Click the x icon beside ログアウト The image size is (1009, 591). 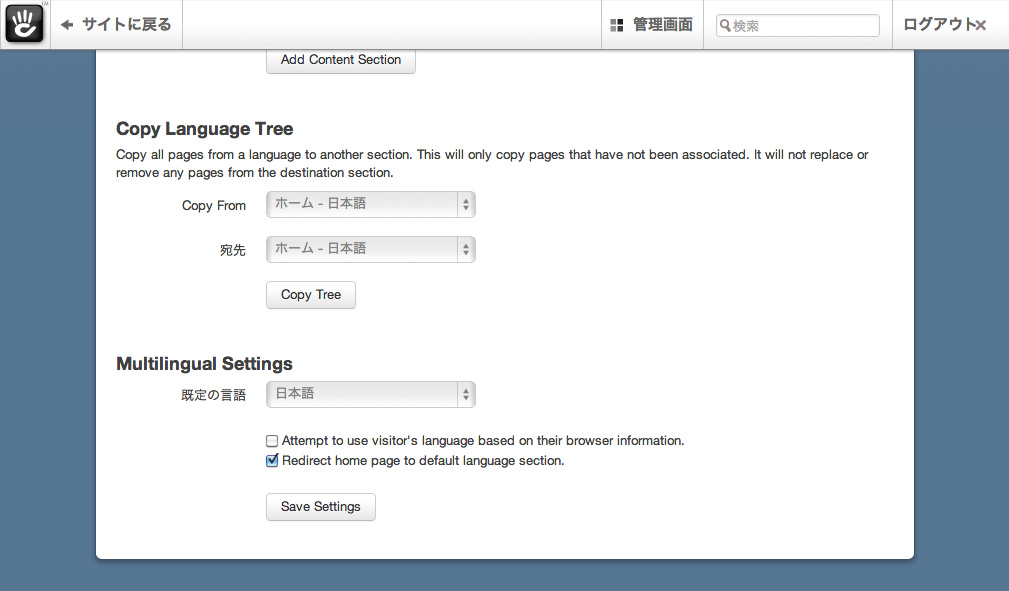(981, 25)
